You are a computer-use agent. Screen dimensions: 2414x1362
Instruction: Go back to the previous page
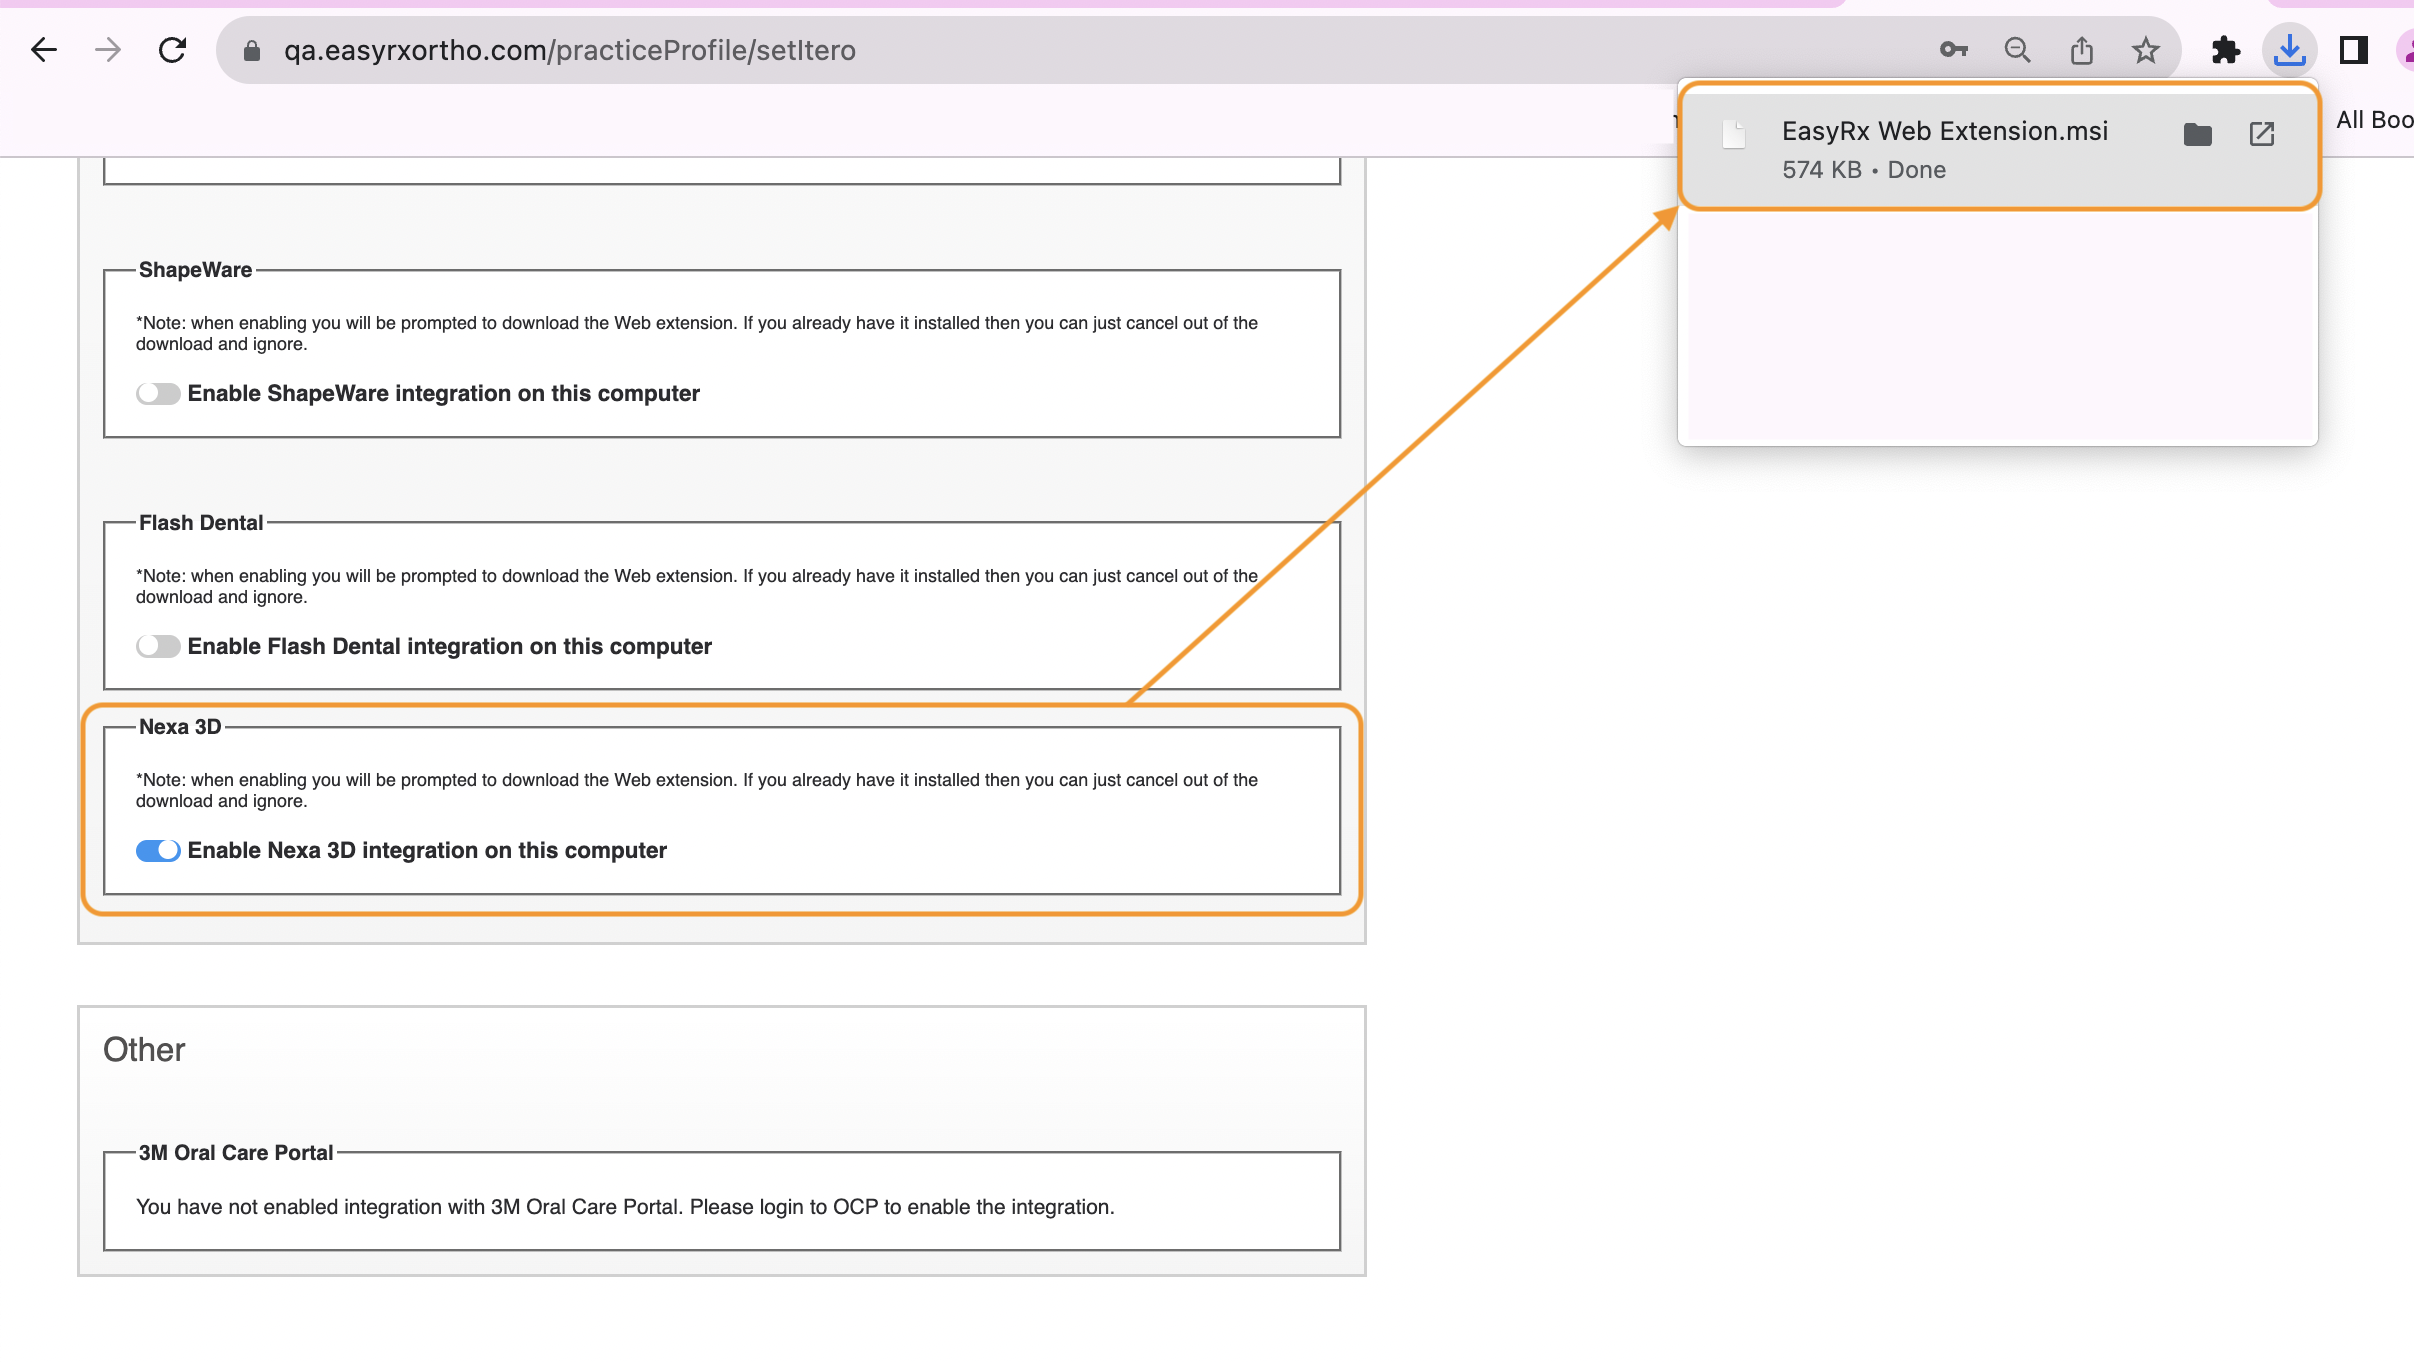click(44, 50)
